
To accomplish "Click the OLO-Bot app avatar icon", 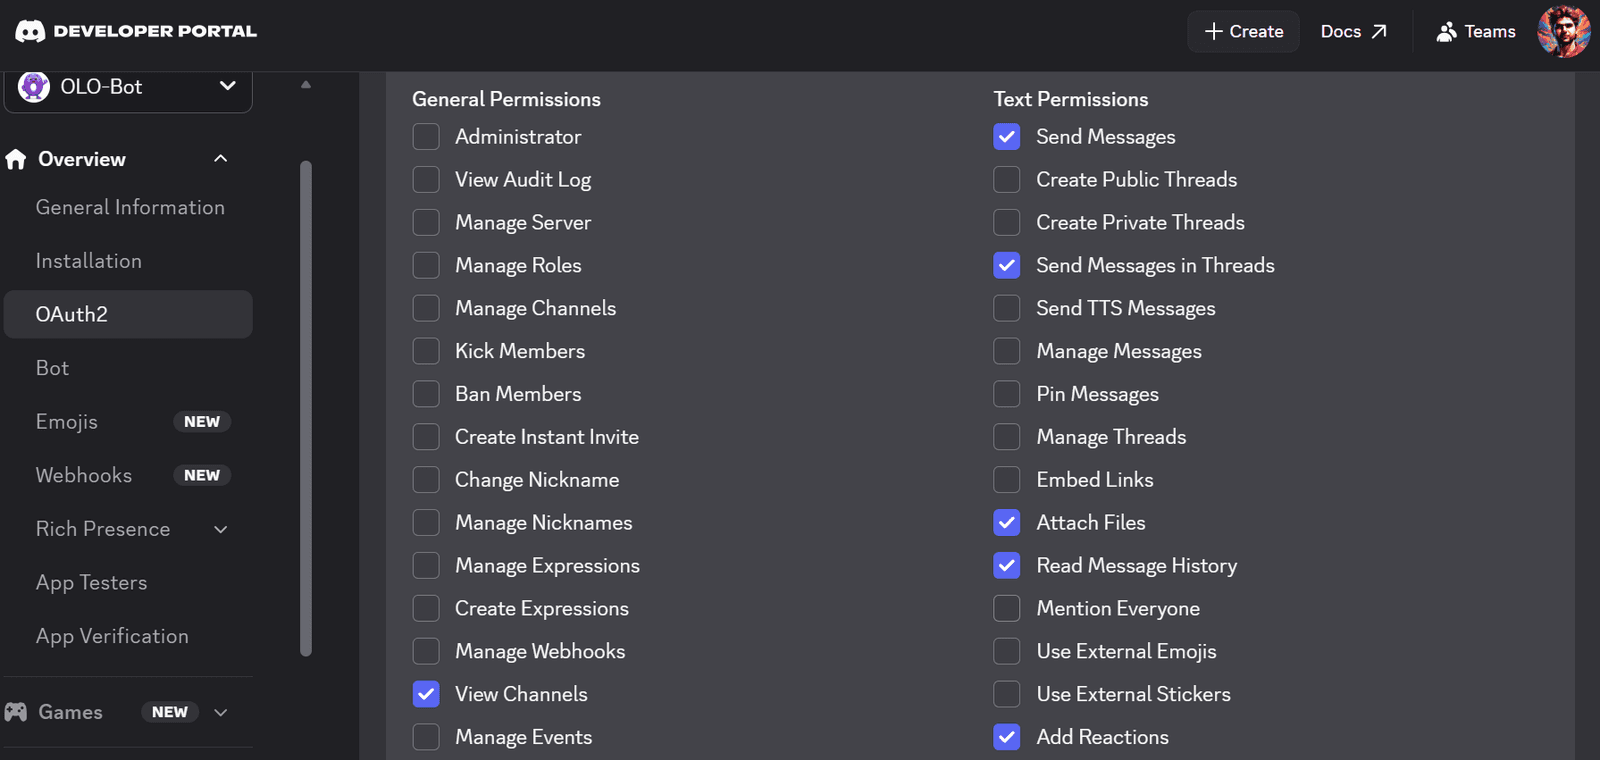I will [34, 87].
